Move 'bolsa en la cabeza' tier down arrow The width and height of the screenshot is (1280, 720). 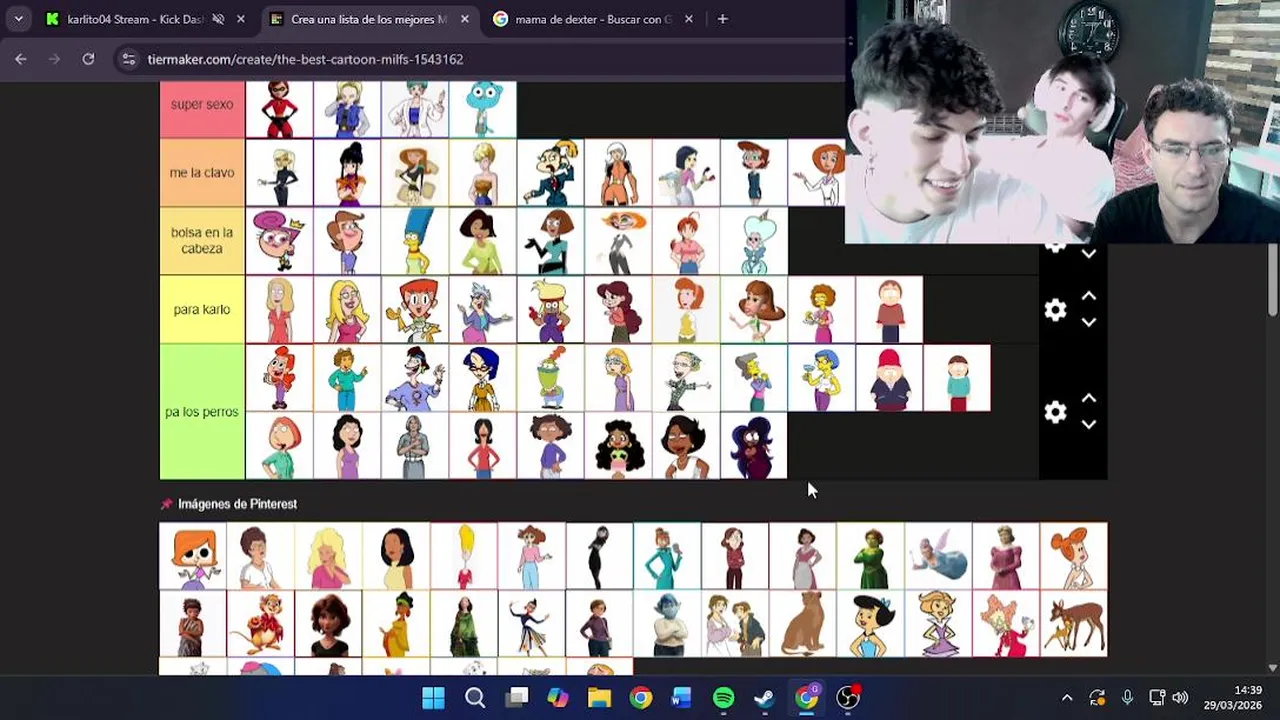click(x=1089, y=254)
